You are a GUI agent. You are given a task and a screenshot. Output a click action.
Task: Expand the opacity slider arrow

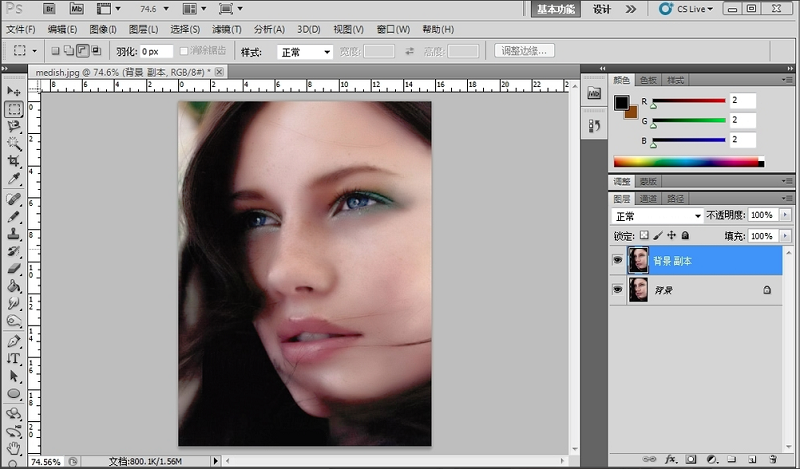tap(783, 216)
